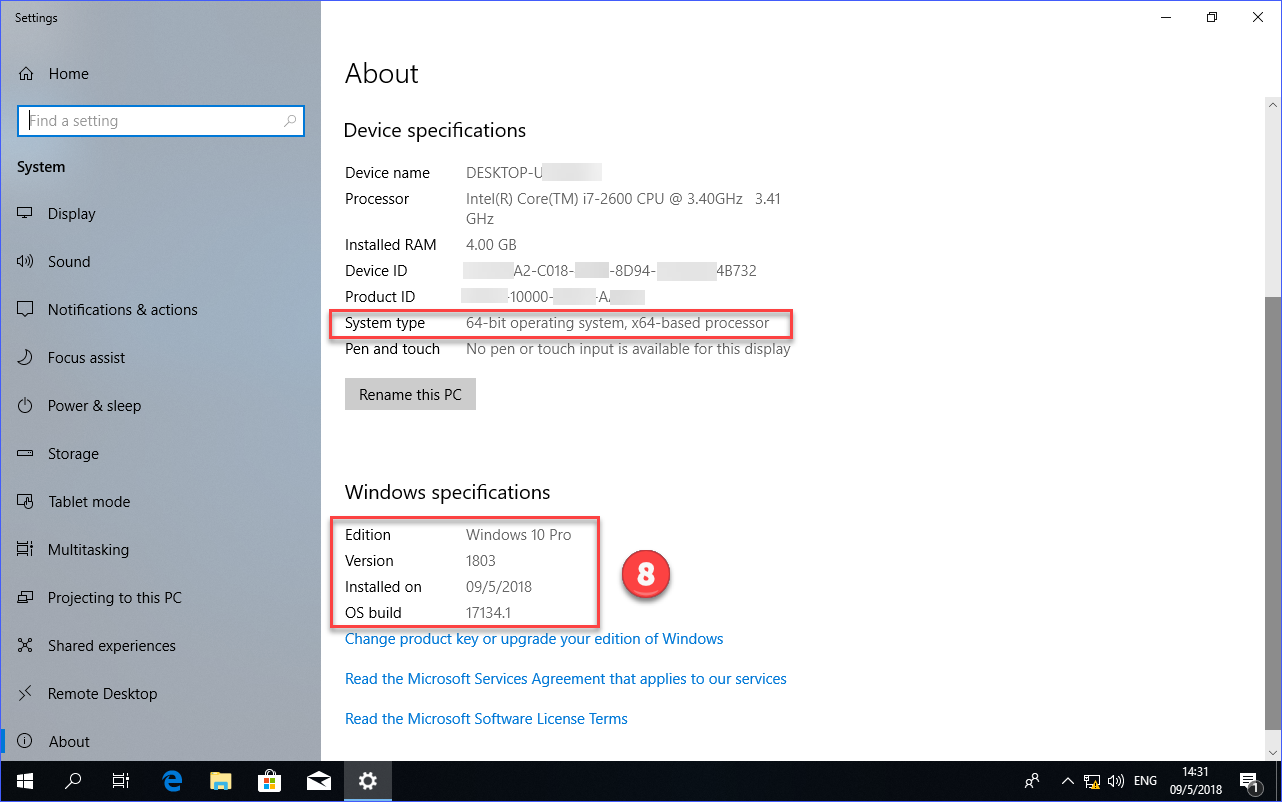The height and width of the screenshot is (802, 1282).
Task: Open the People icon in system tray
Action: click(1033, 781)
